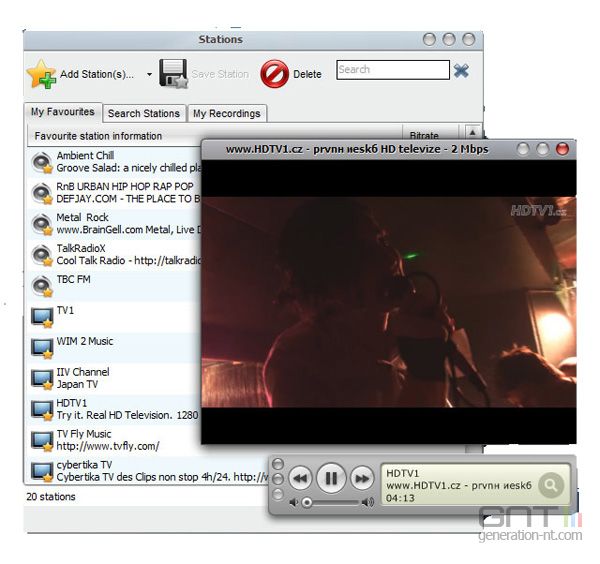Viewport: 600px width, 564px height.
Task: Click the http://www.tvfly.com/ text
Action: (x=108, y=446)
